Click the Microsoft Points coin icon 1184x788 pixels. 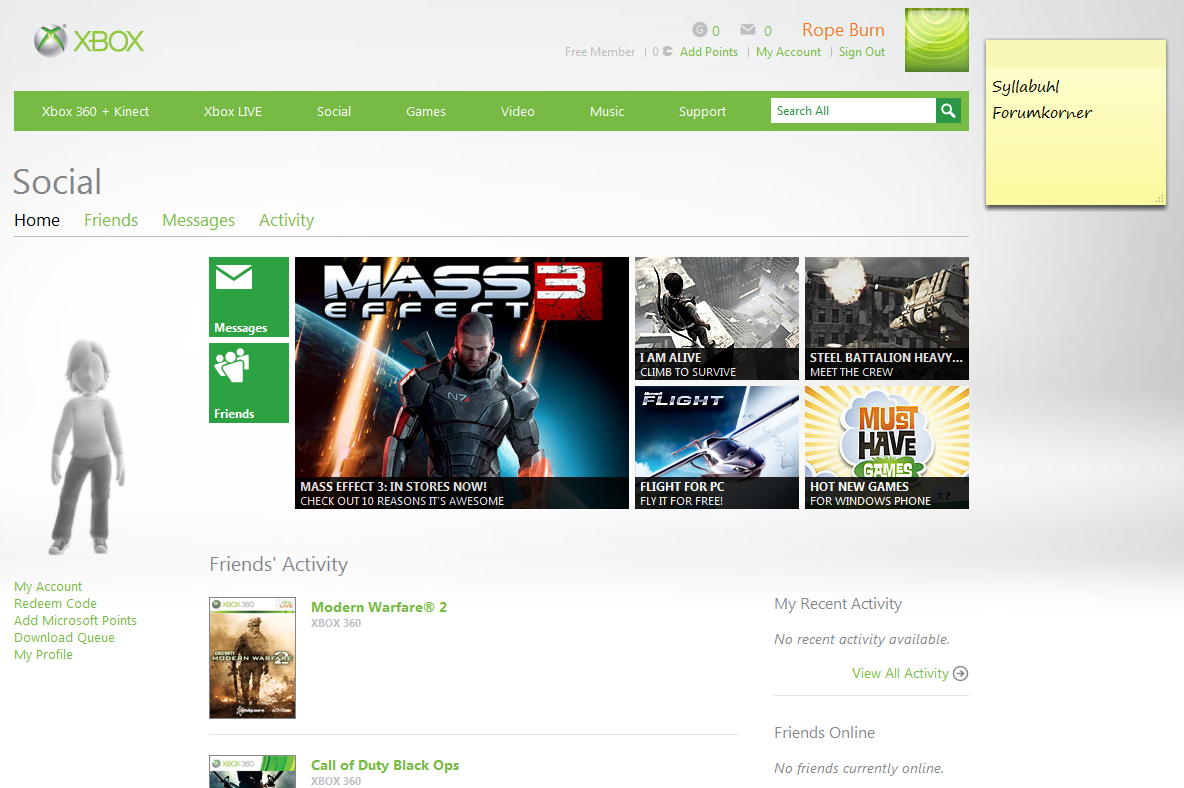[x=668, y=51]
